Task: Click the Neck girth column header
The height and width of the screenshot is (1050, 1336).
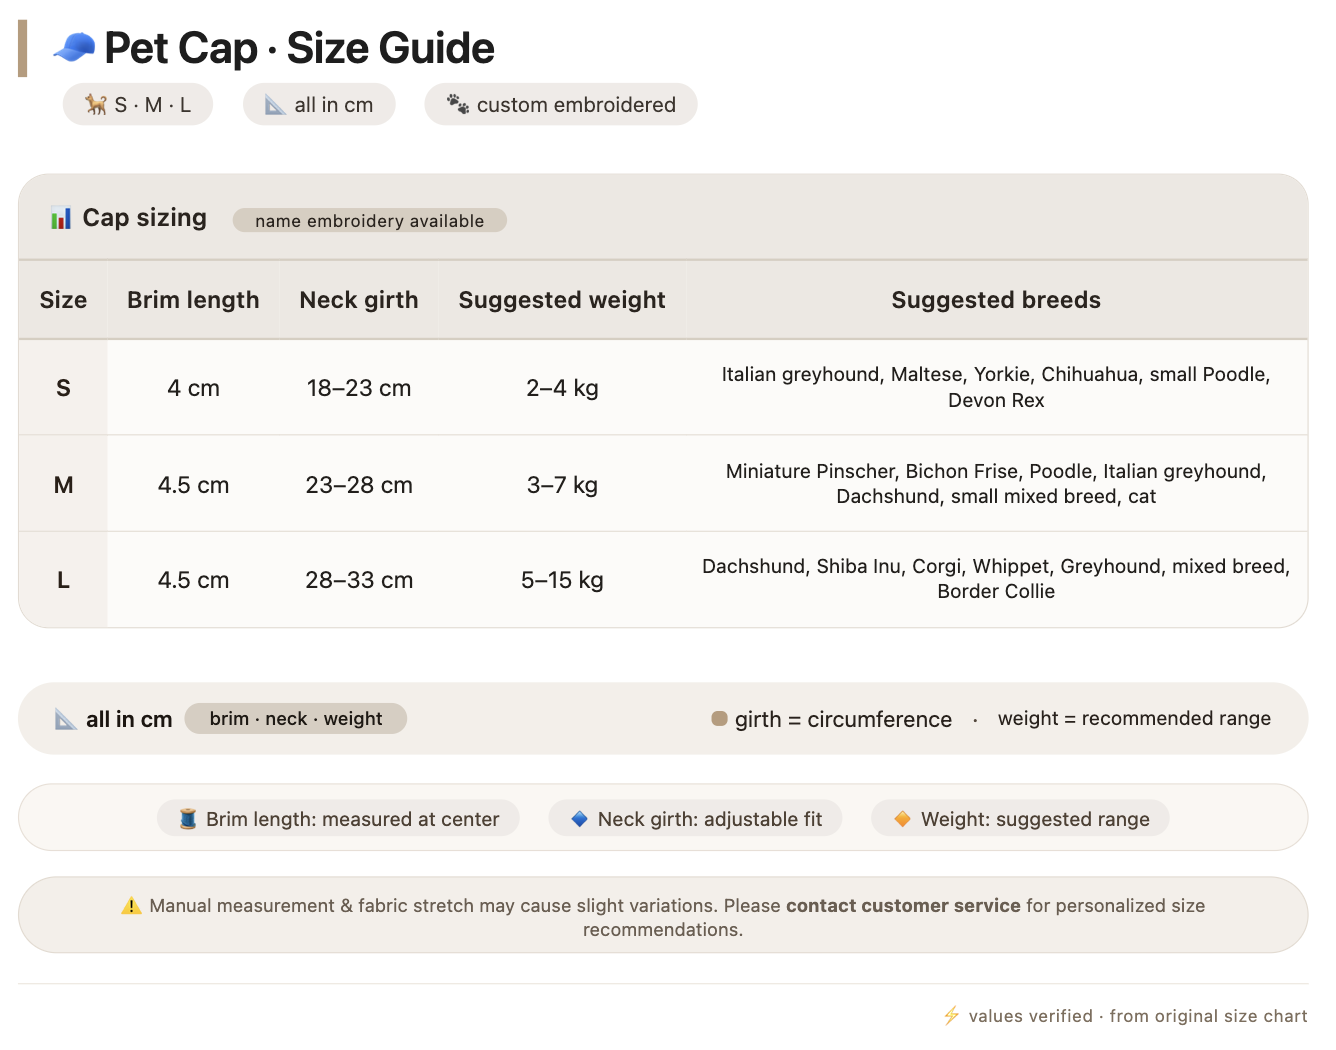Action: (359, 300)
